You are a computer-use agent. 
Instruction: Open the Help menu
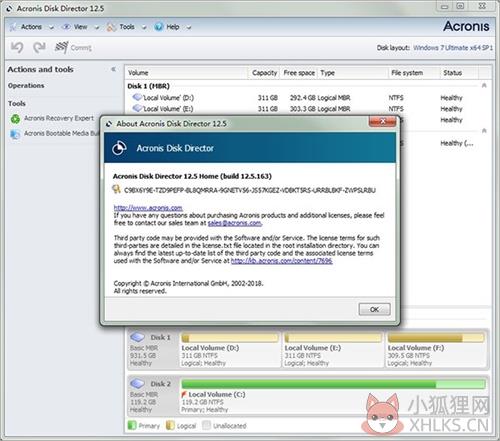(173, 27)
